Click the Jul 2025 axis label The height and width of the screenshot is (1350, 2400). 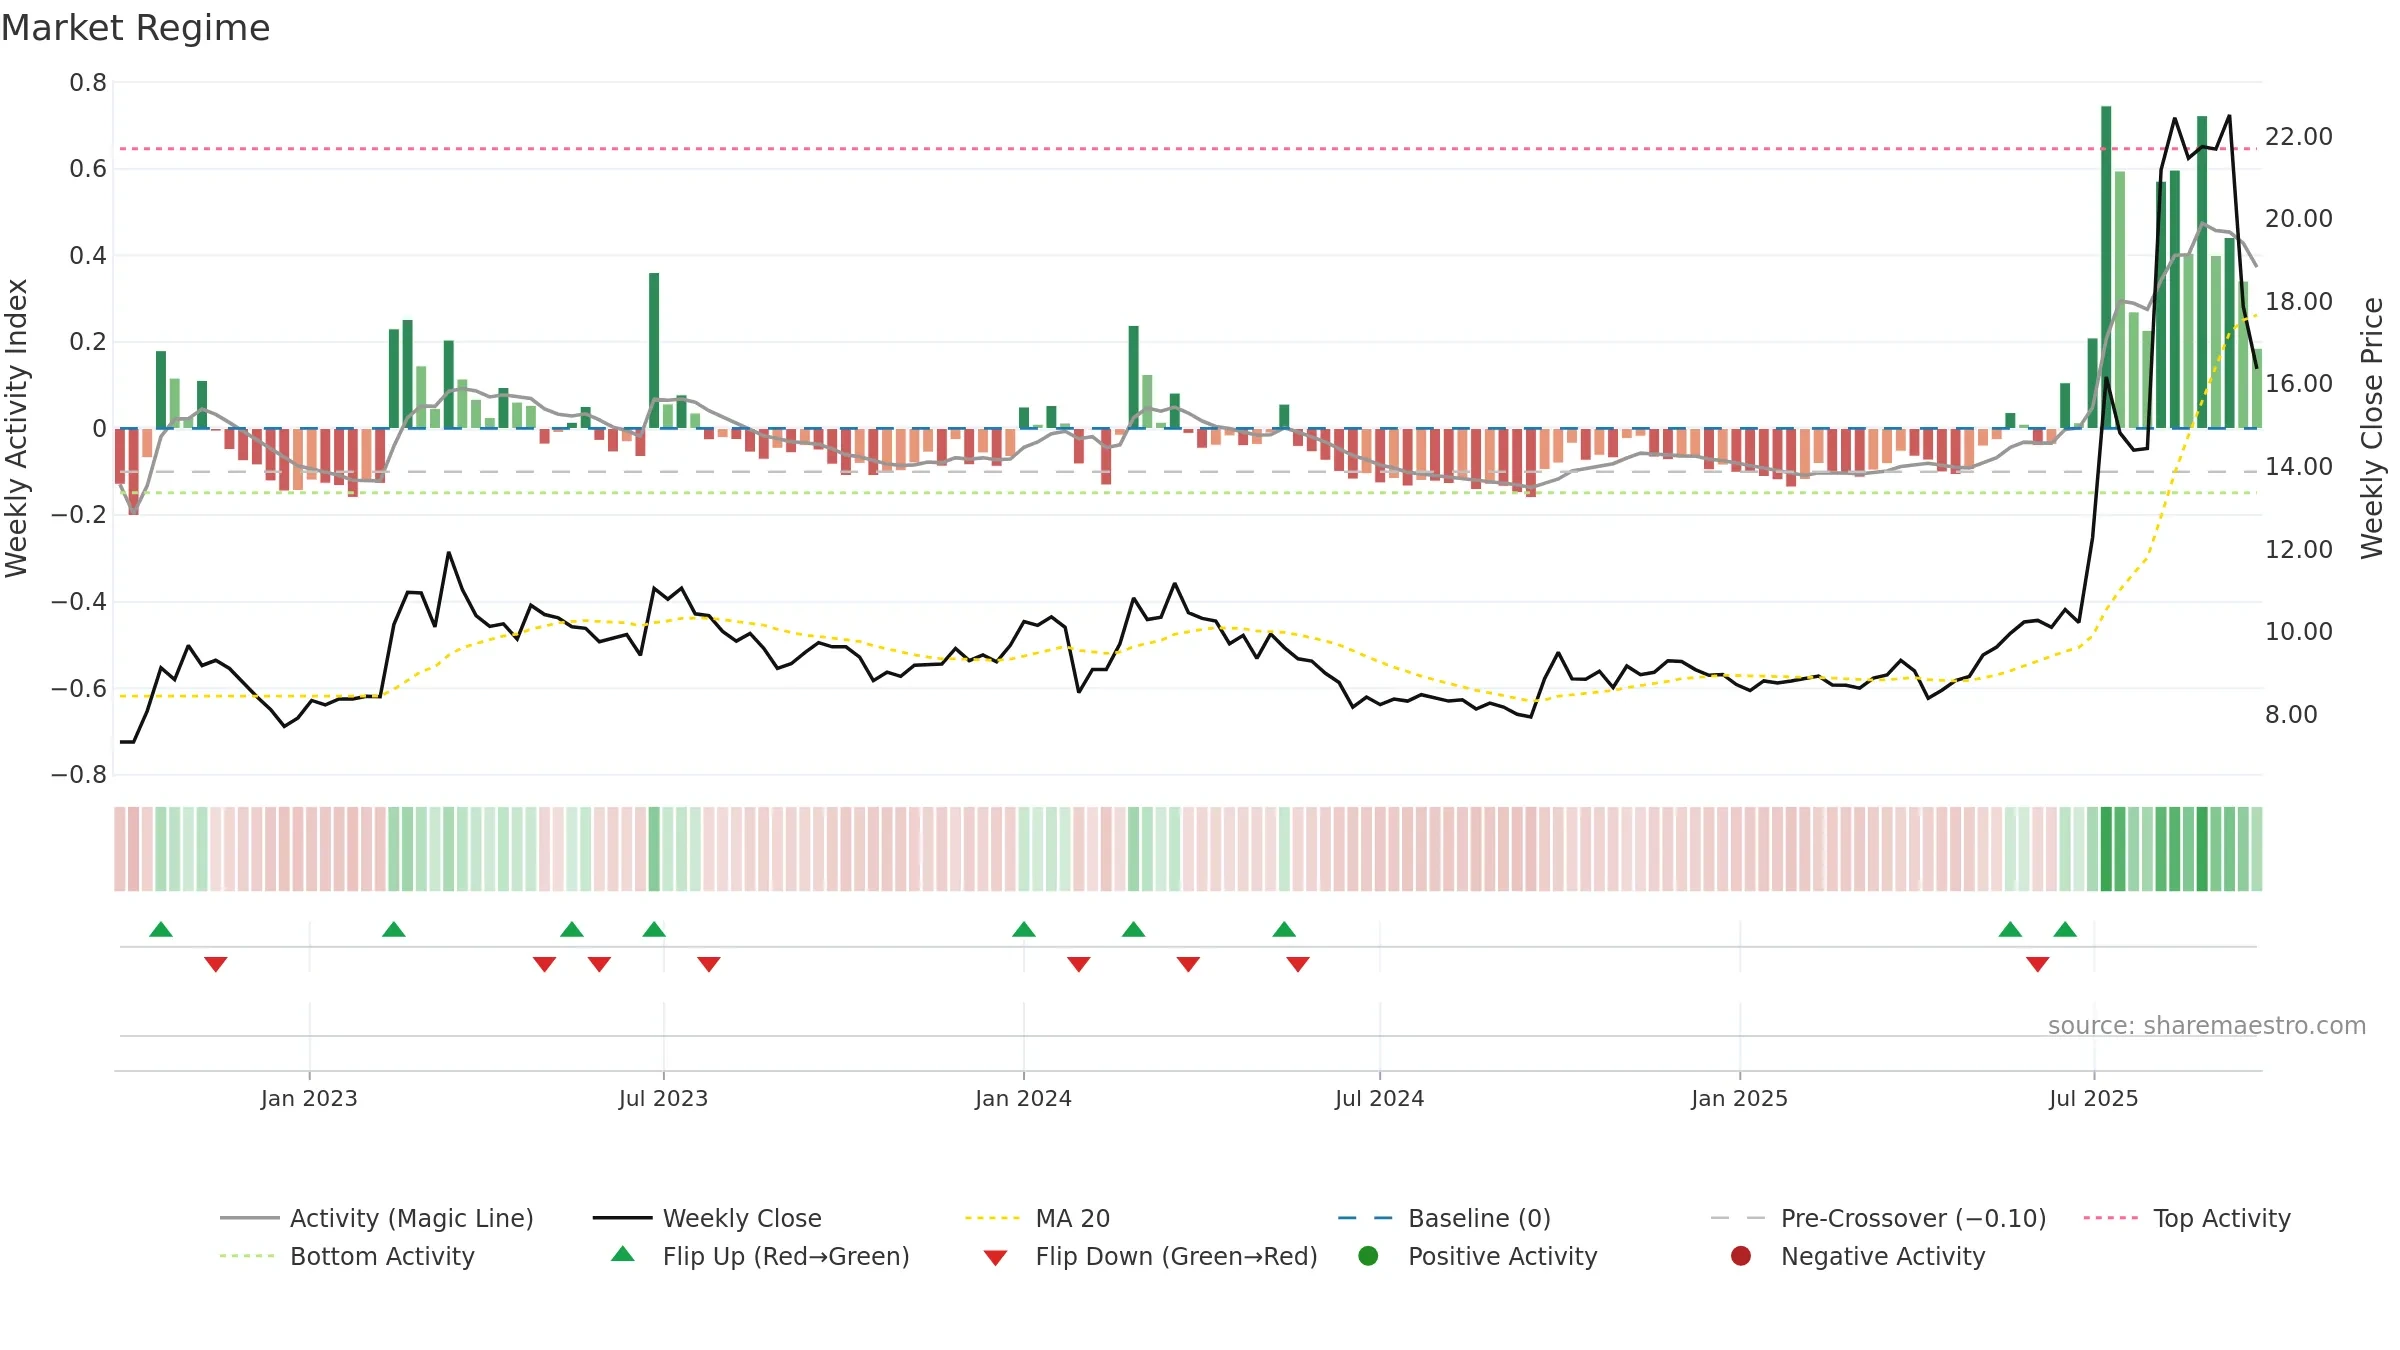[2093, 1098]
